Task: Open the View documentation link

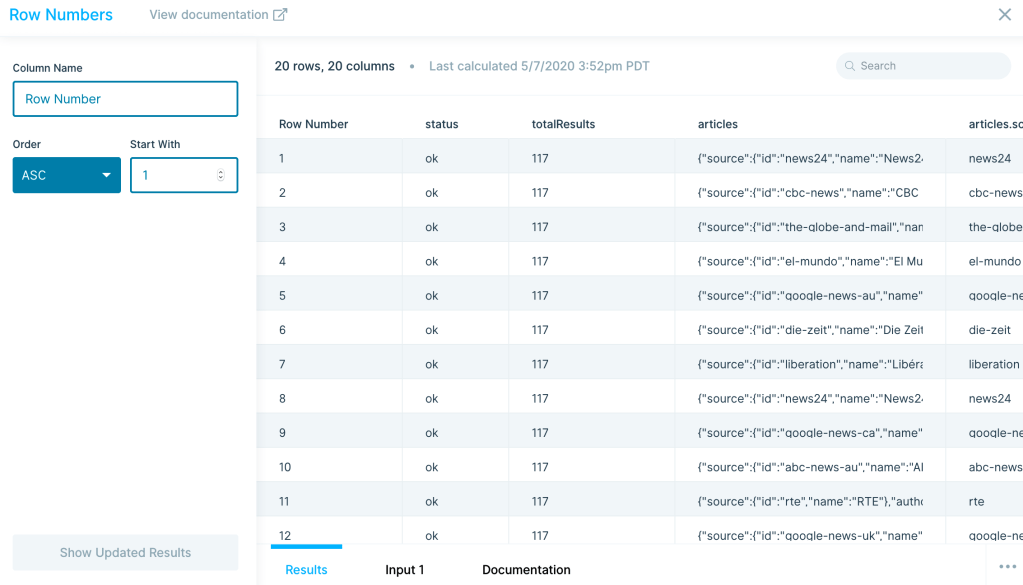Action: click(x=209, y=15)
